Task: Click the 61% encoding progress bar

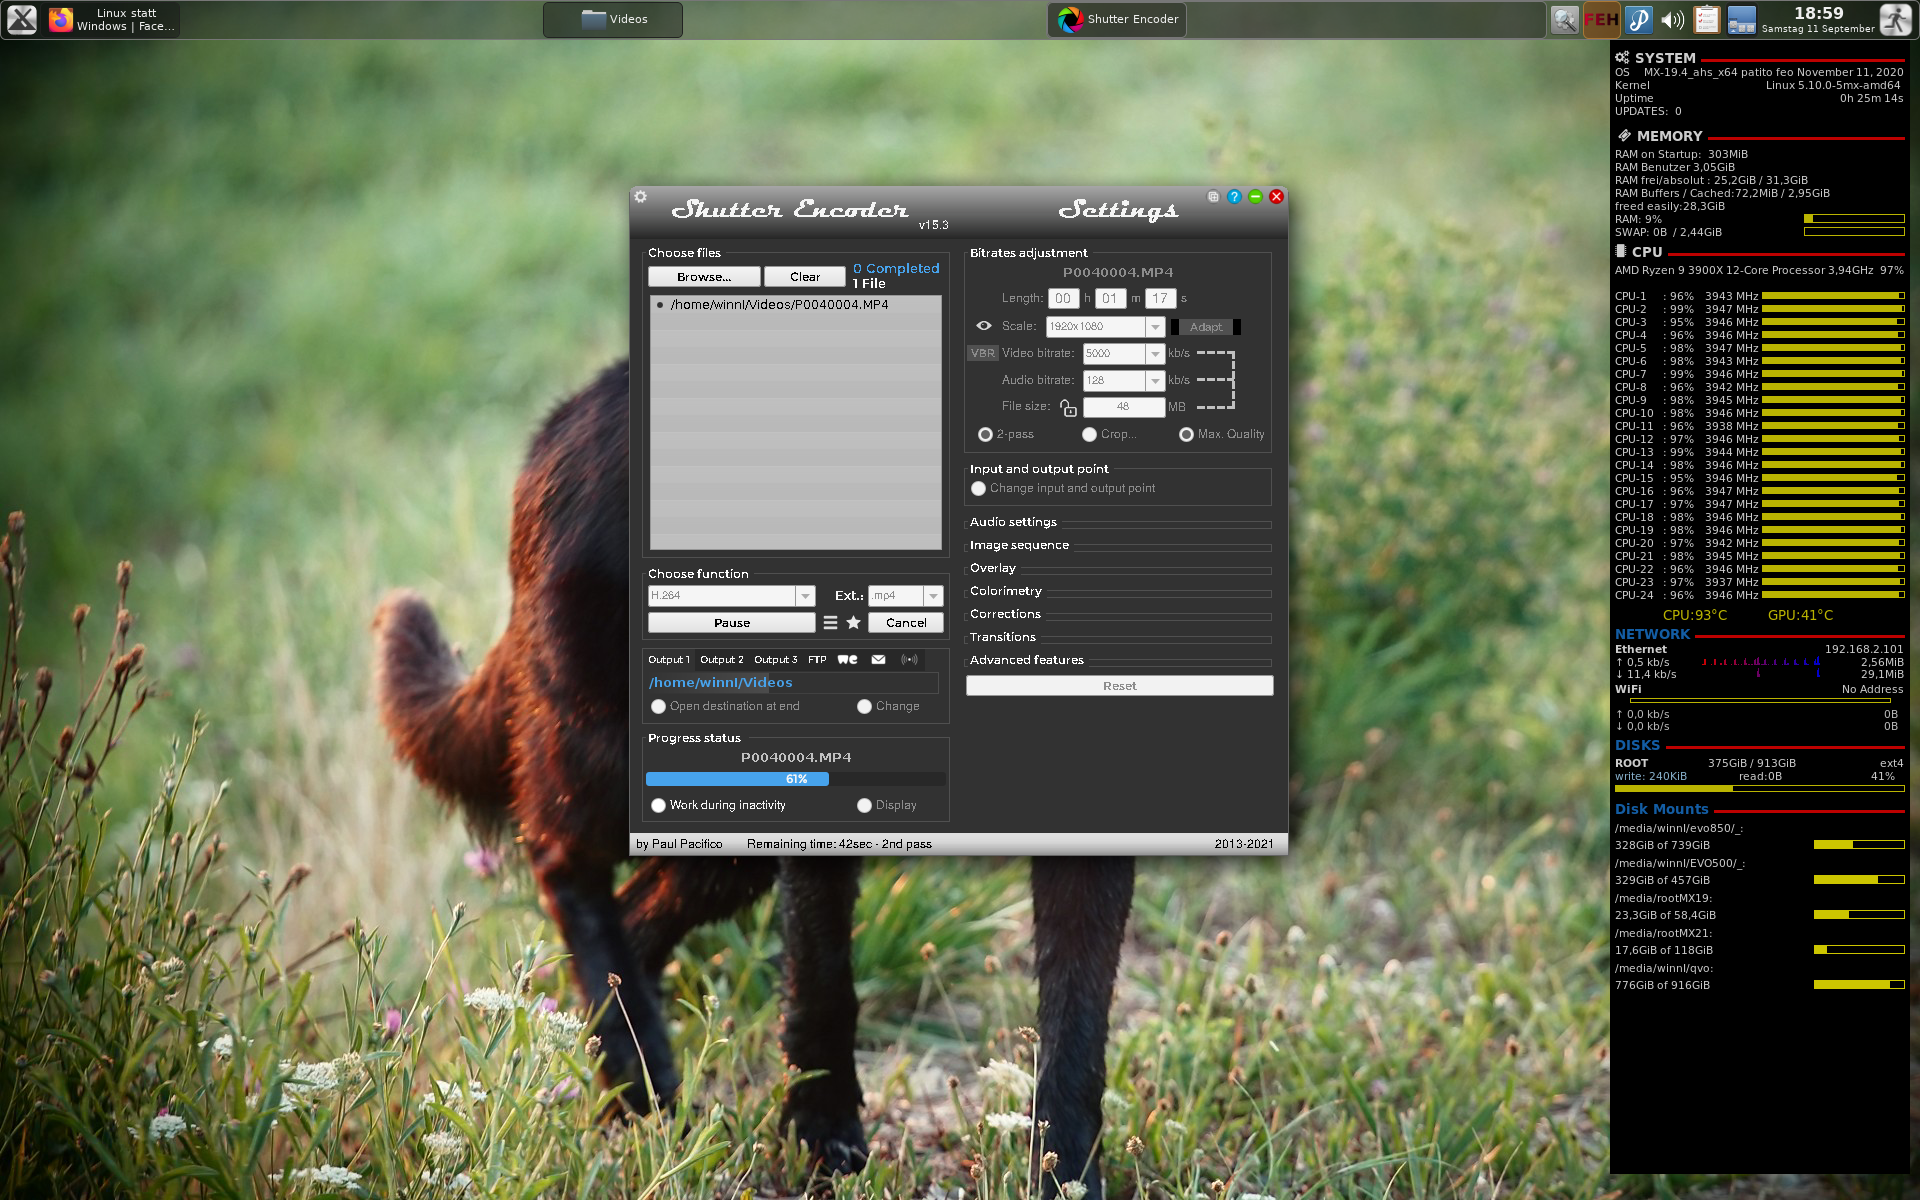Action: tap(795, 779)
